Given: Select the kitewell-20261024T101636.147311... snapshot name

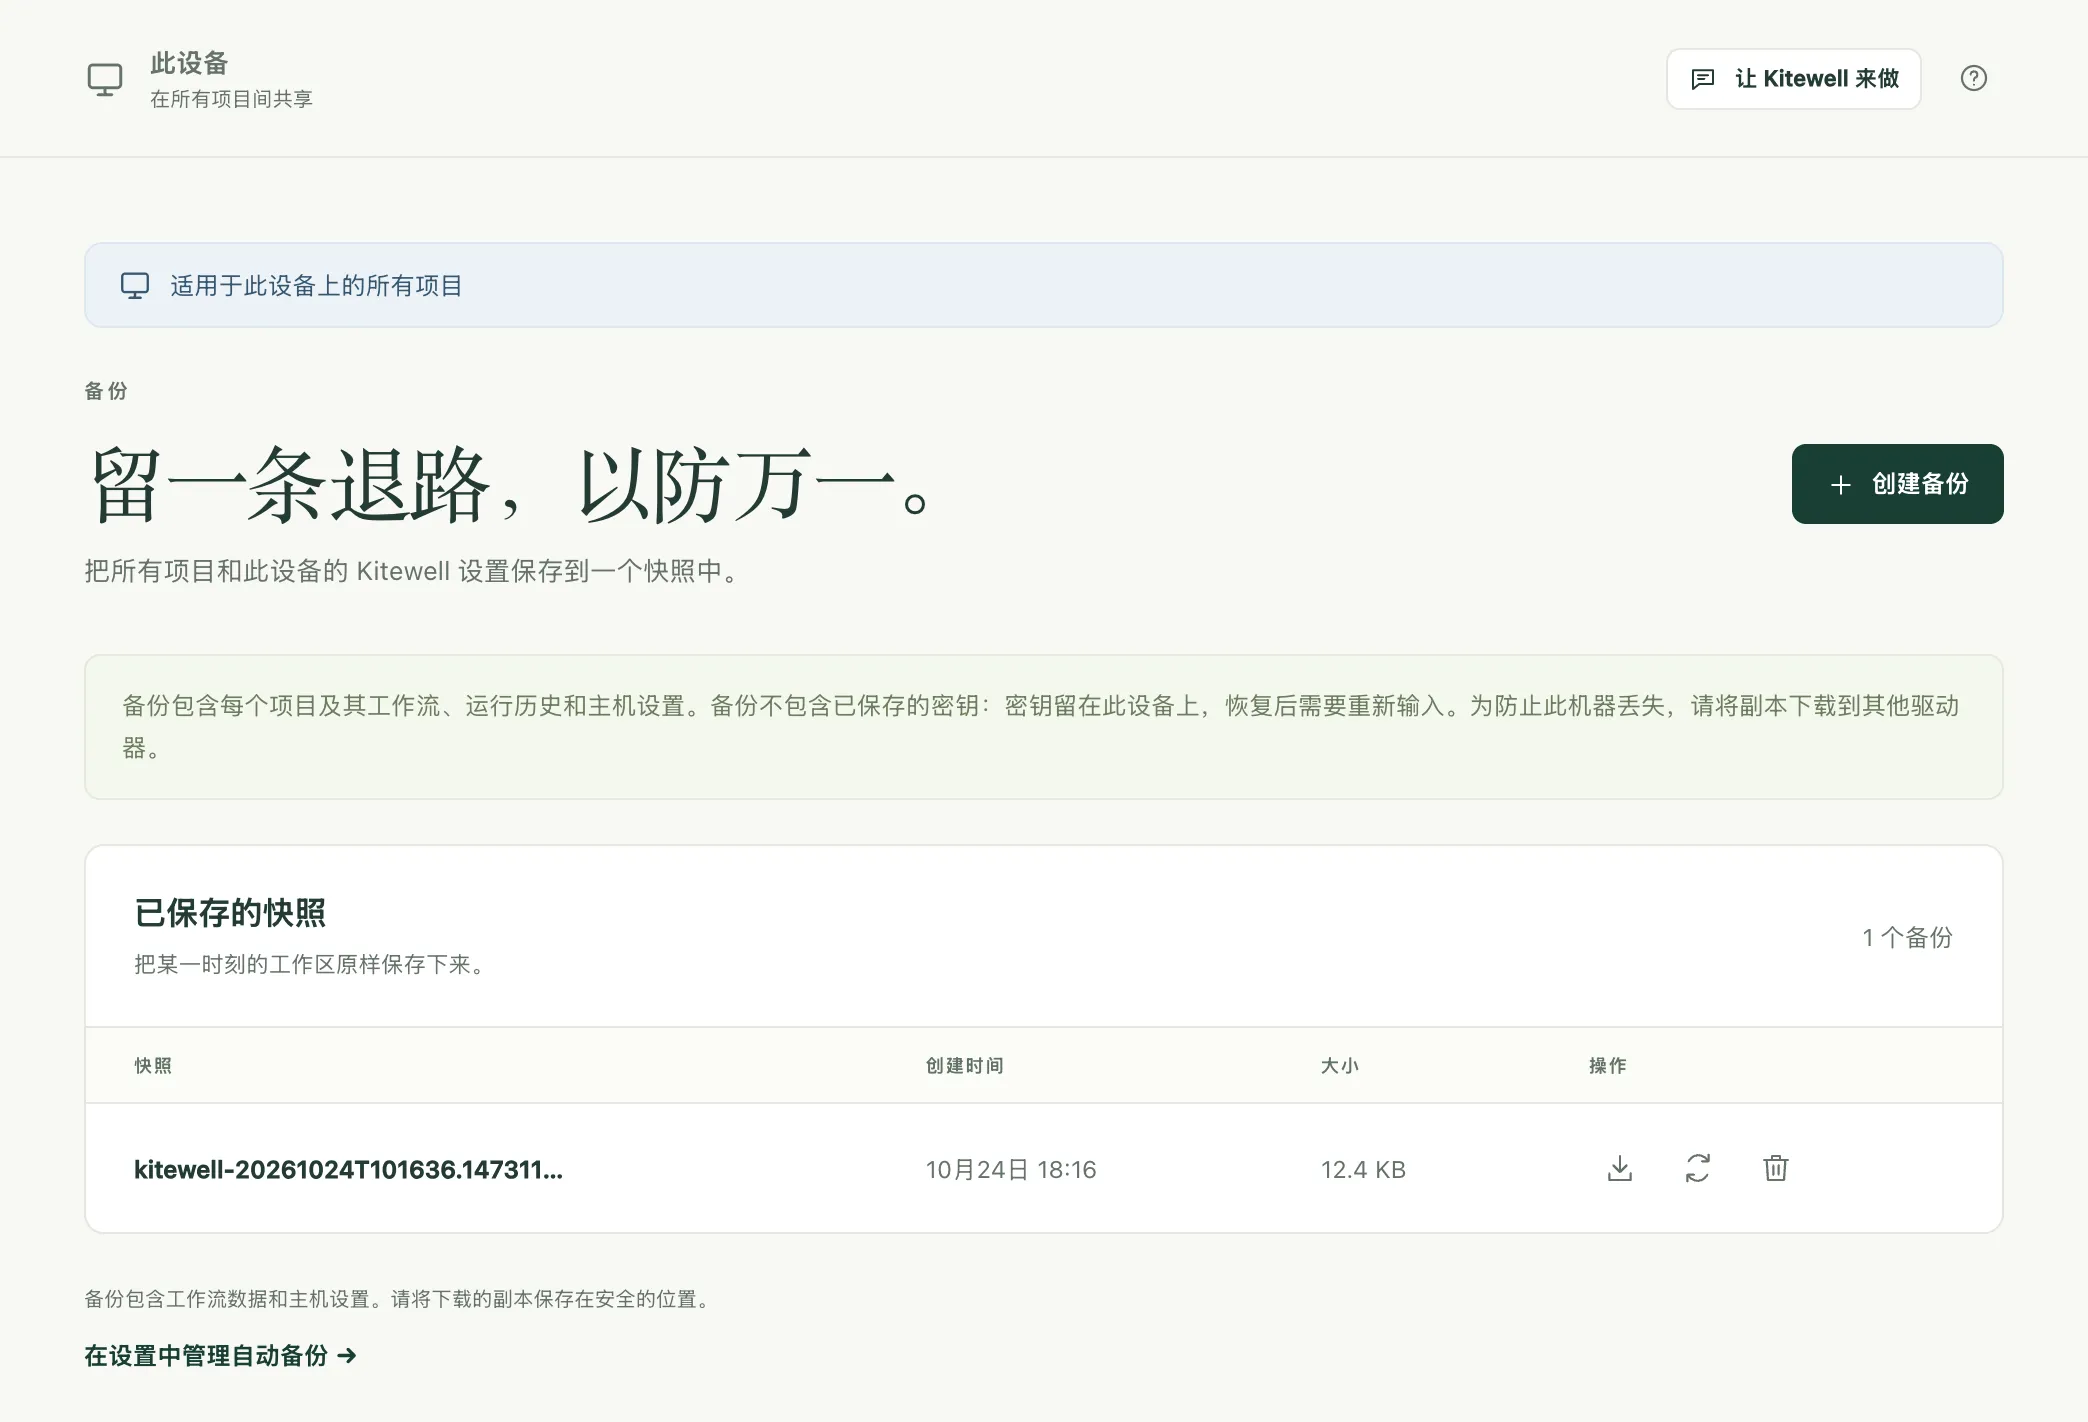Looking at the screenshot, I should pos(349,1169).
